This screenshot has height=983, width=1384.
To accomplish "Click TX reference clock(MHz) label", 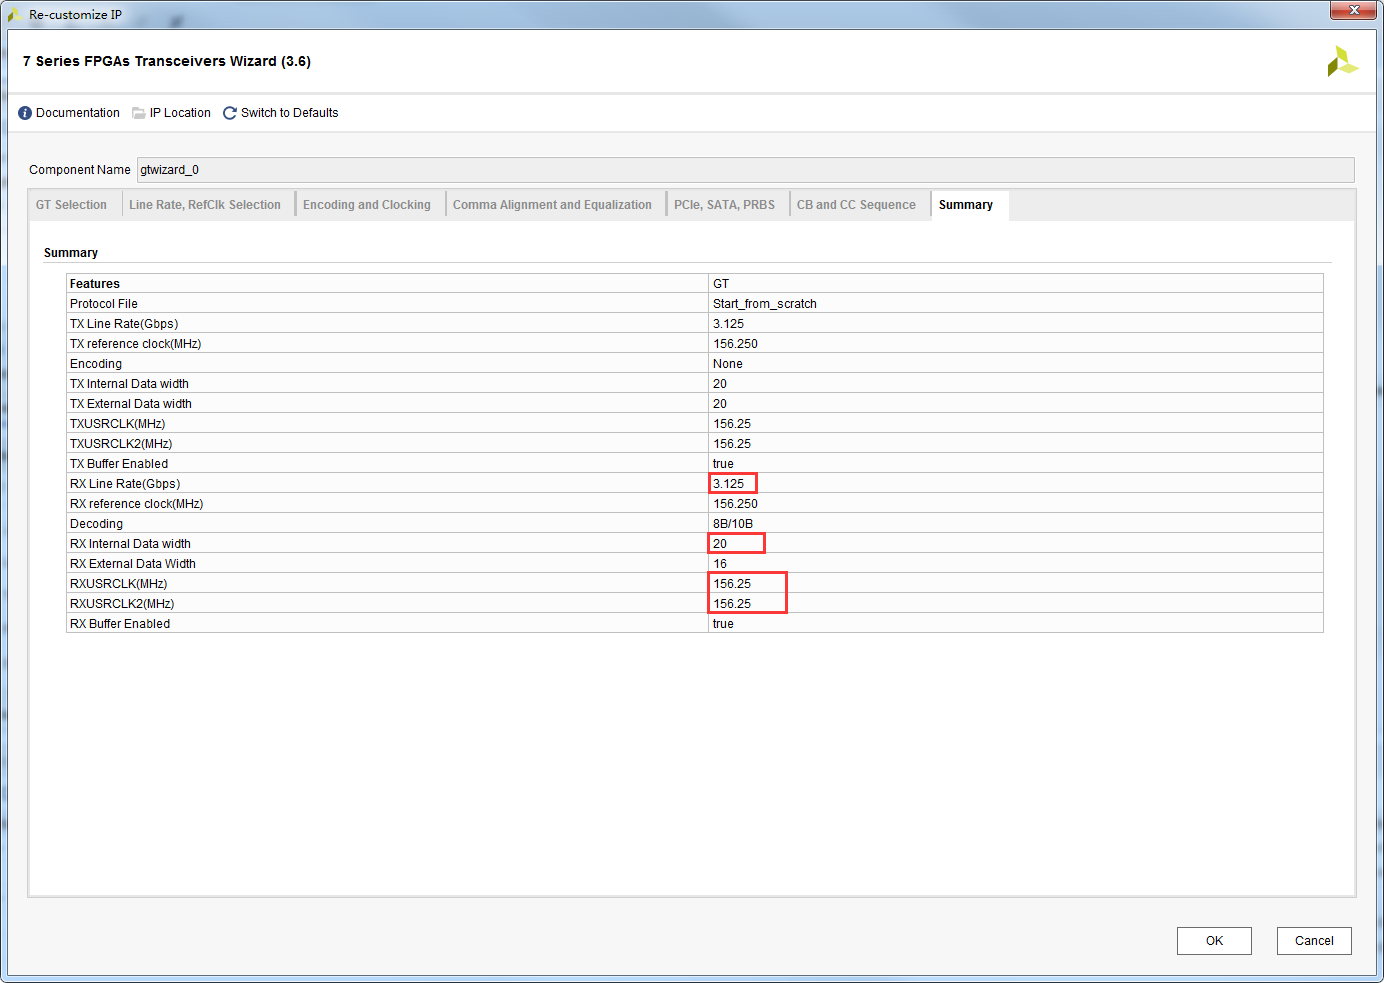I will point(135,344).
